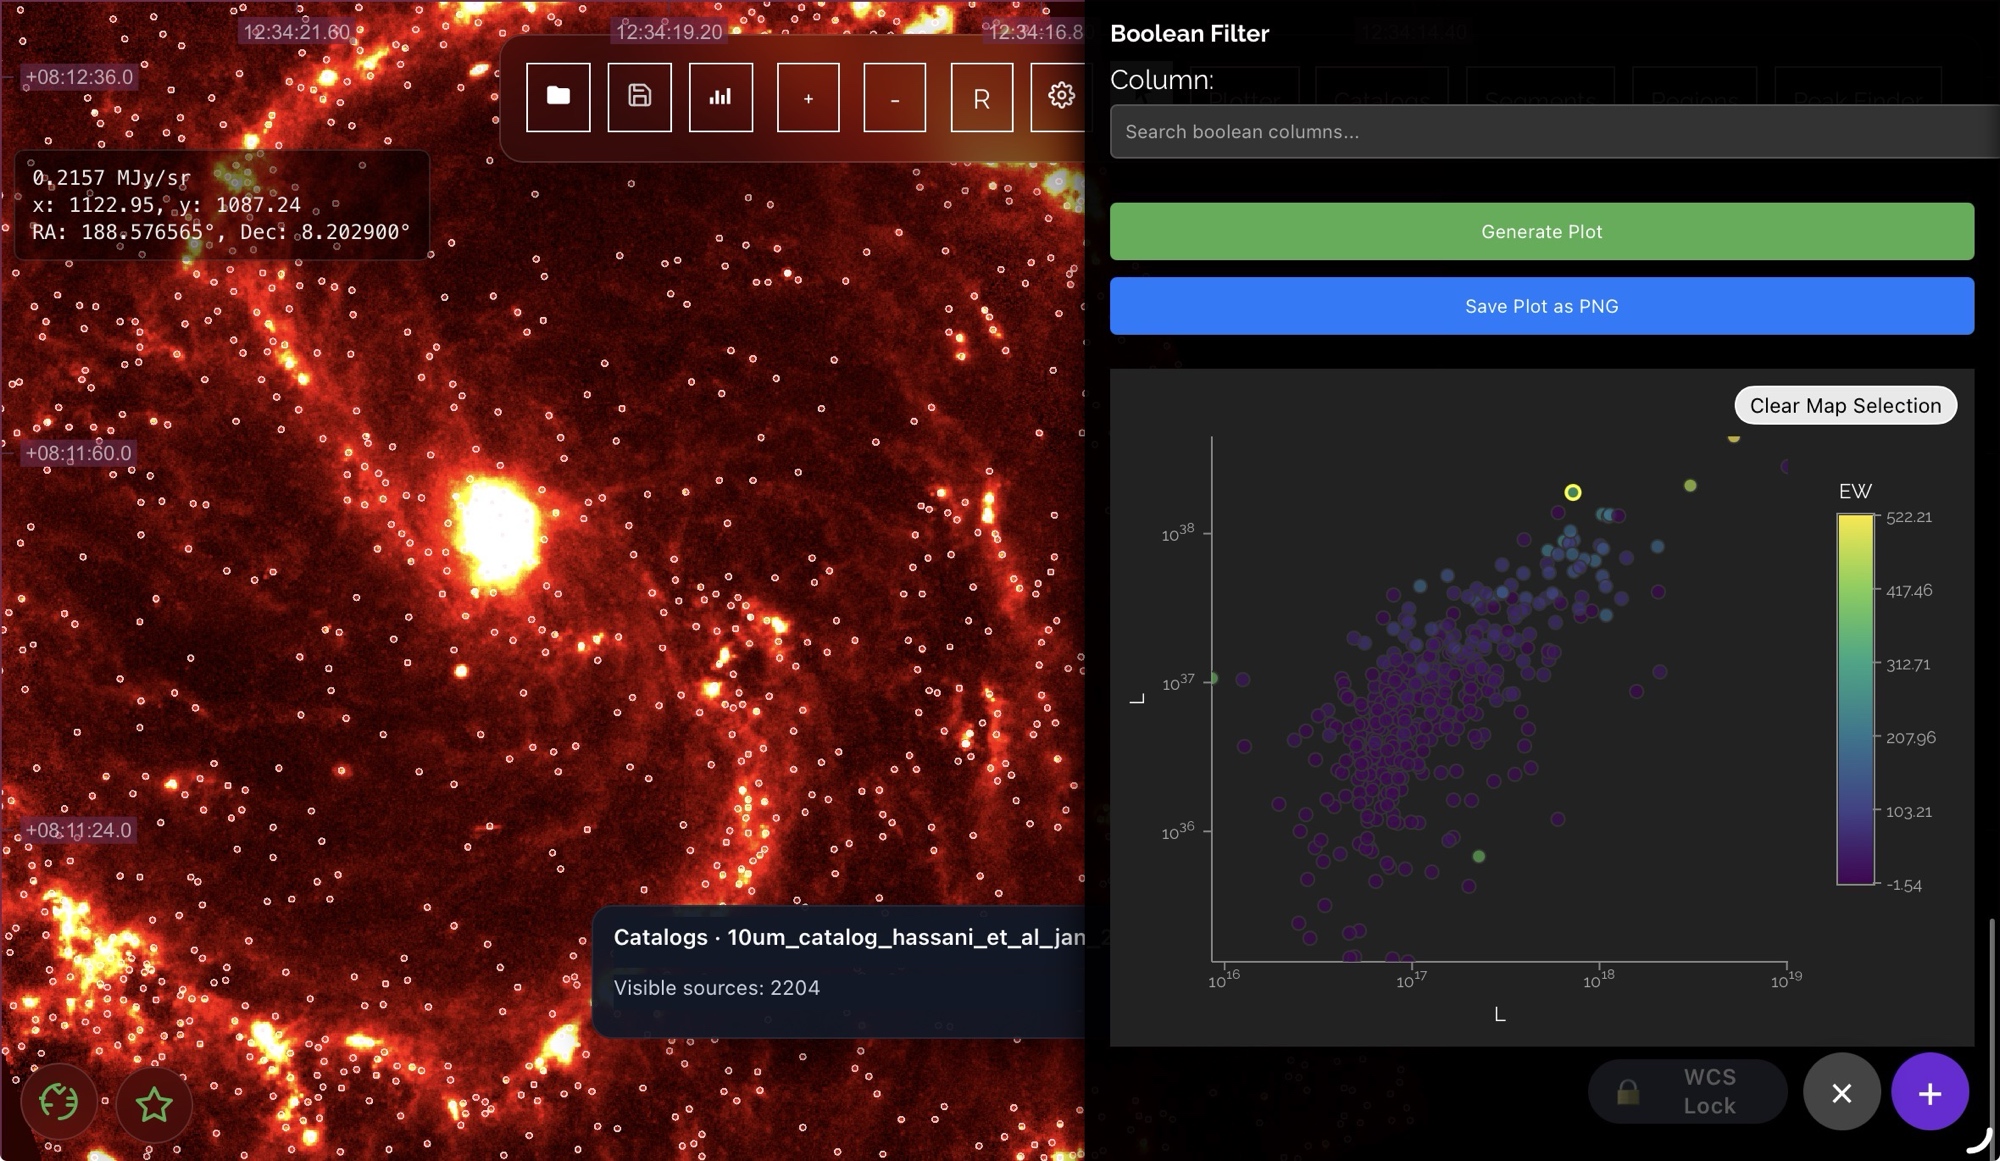
Task: Open file with the folder icon
Action: coord(558,97)
